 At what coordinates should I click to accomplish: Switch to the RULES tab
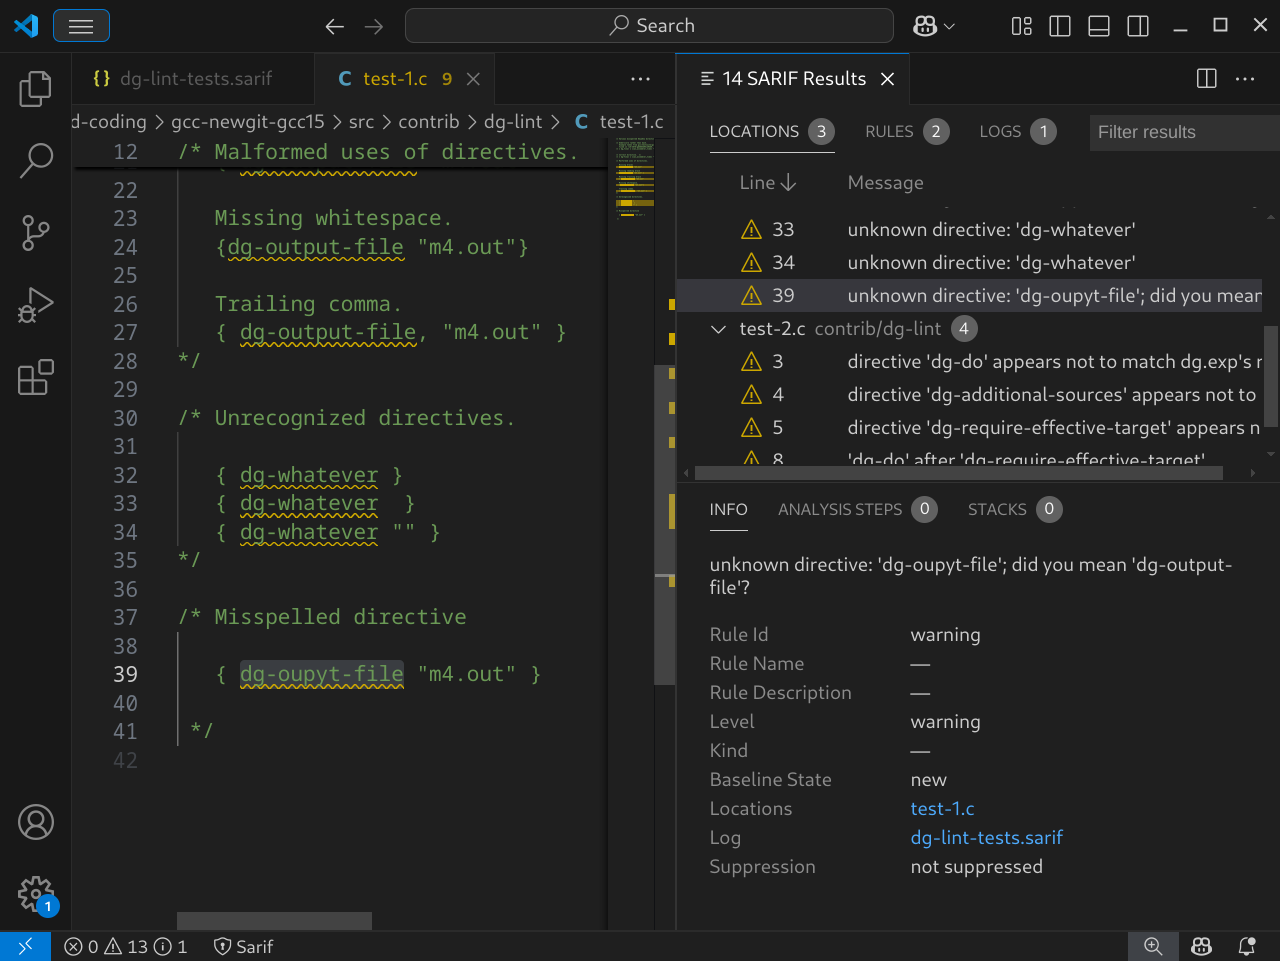pos(889,132)
